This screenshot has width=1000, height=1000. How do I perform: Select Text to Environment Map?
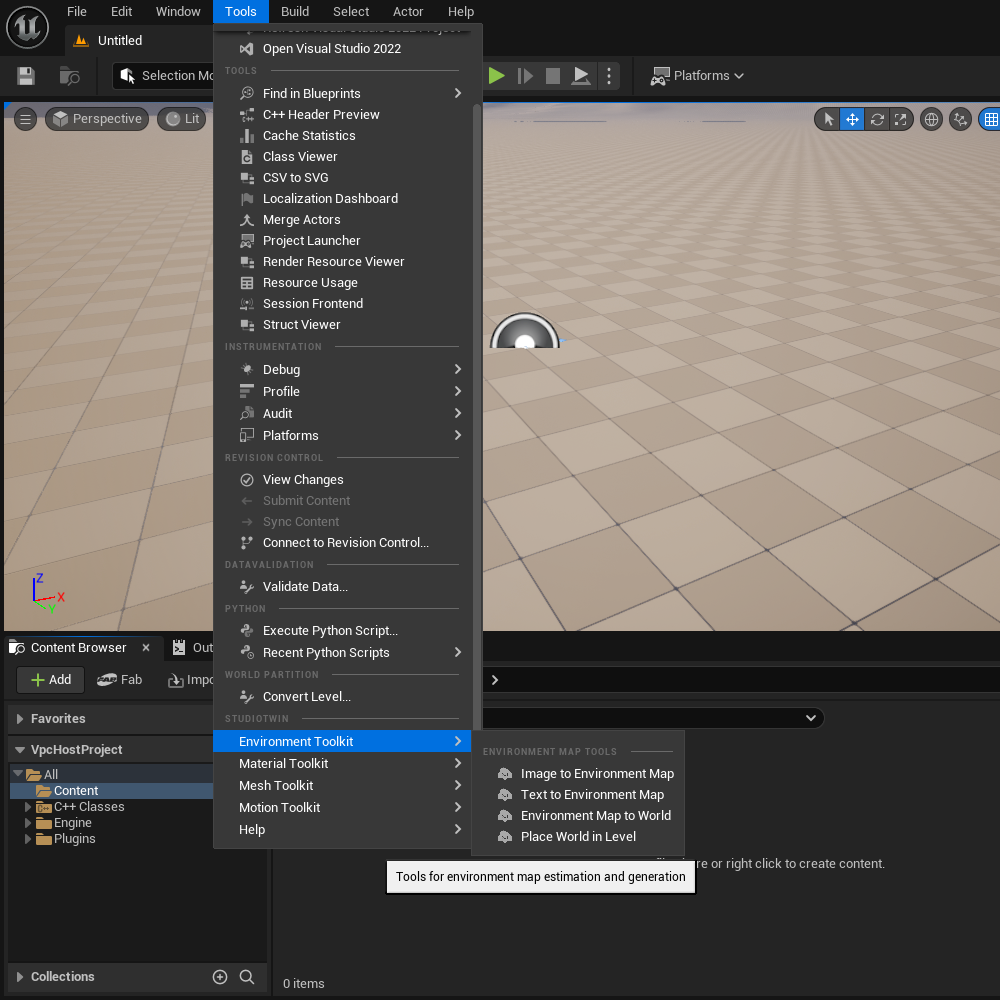click(x=578, y=795)
